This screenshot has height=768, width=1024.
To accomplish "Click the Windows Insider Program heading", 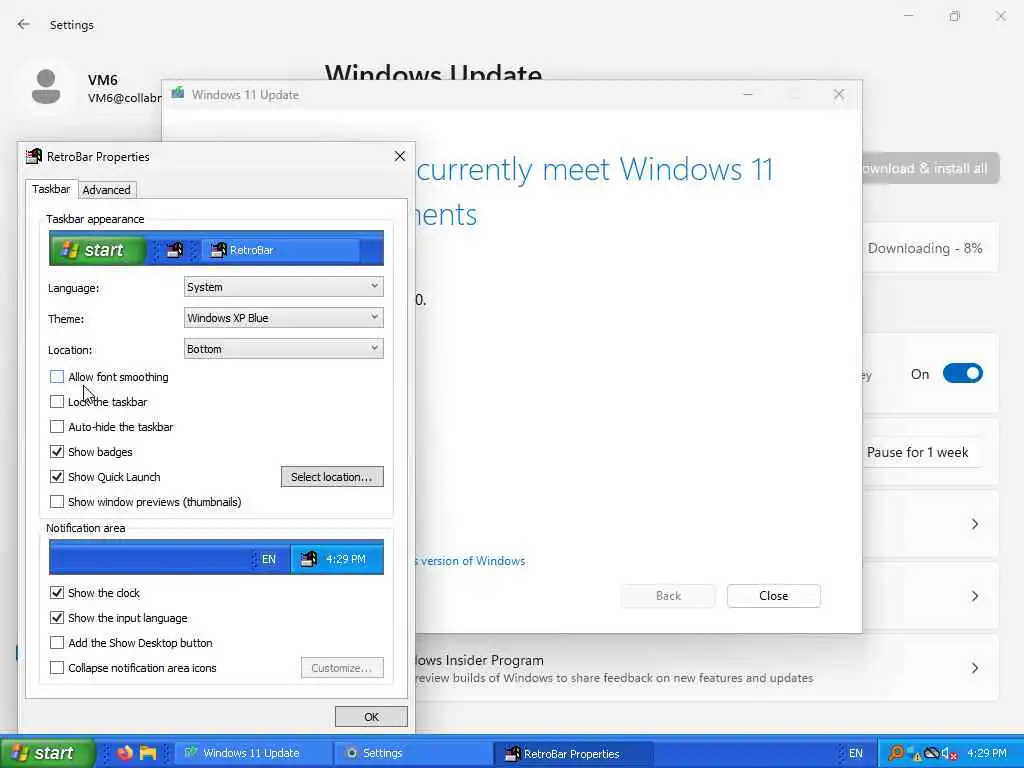I will tap(479, 660).
